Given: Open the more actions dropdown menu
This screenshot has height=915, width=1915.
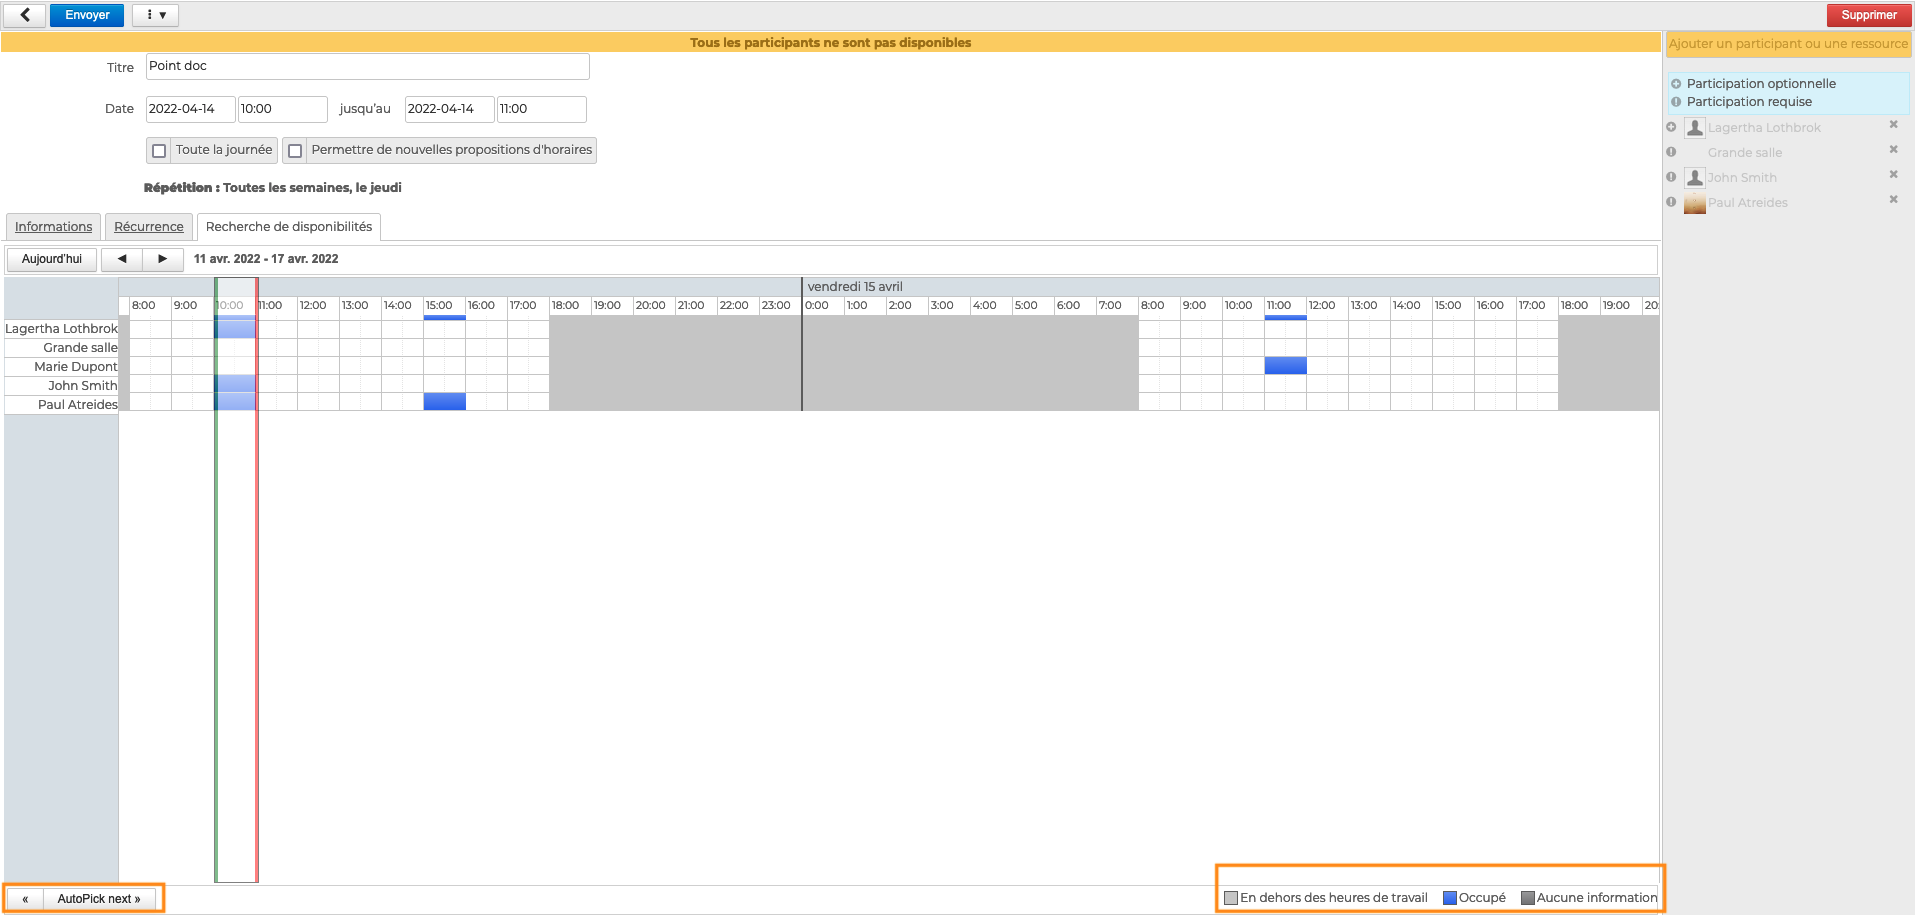Looking at the screenshot, I should click(156, 15).
